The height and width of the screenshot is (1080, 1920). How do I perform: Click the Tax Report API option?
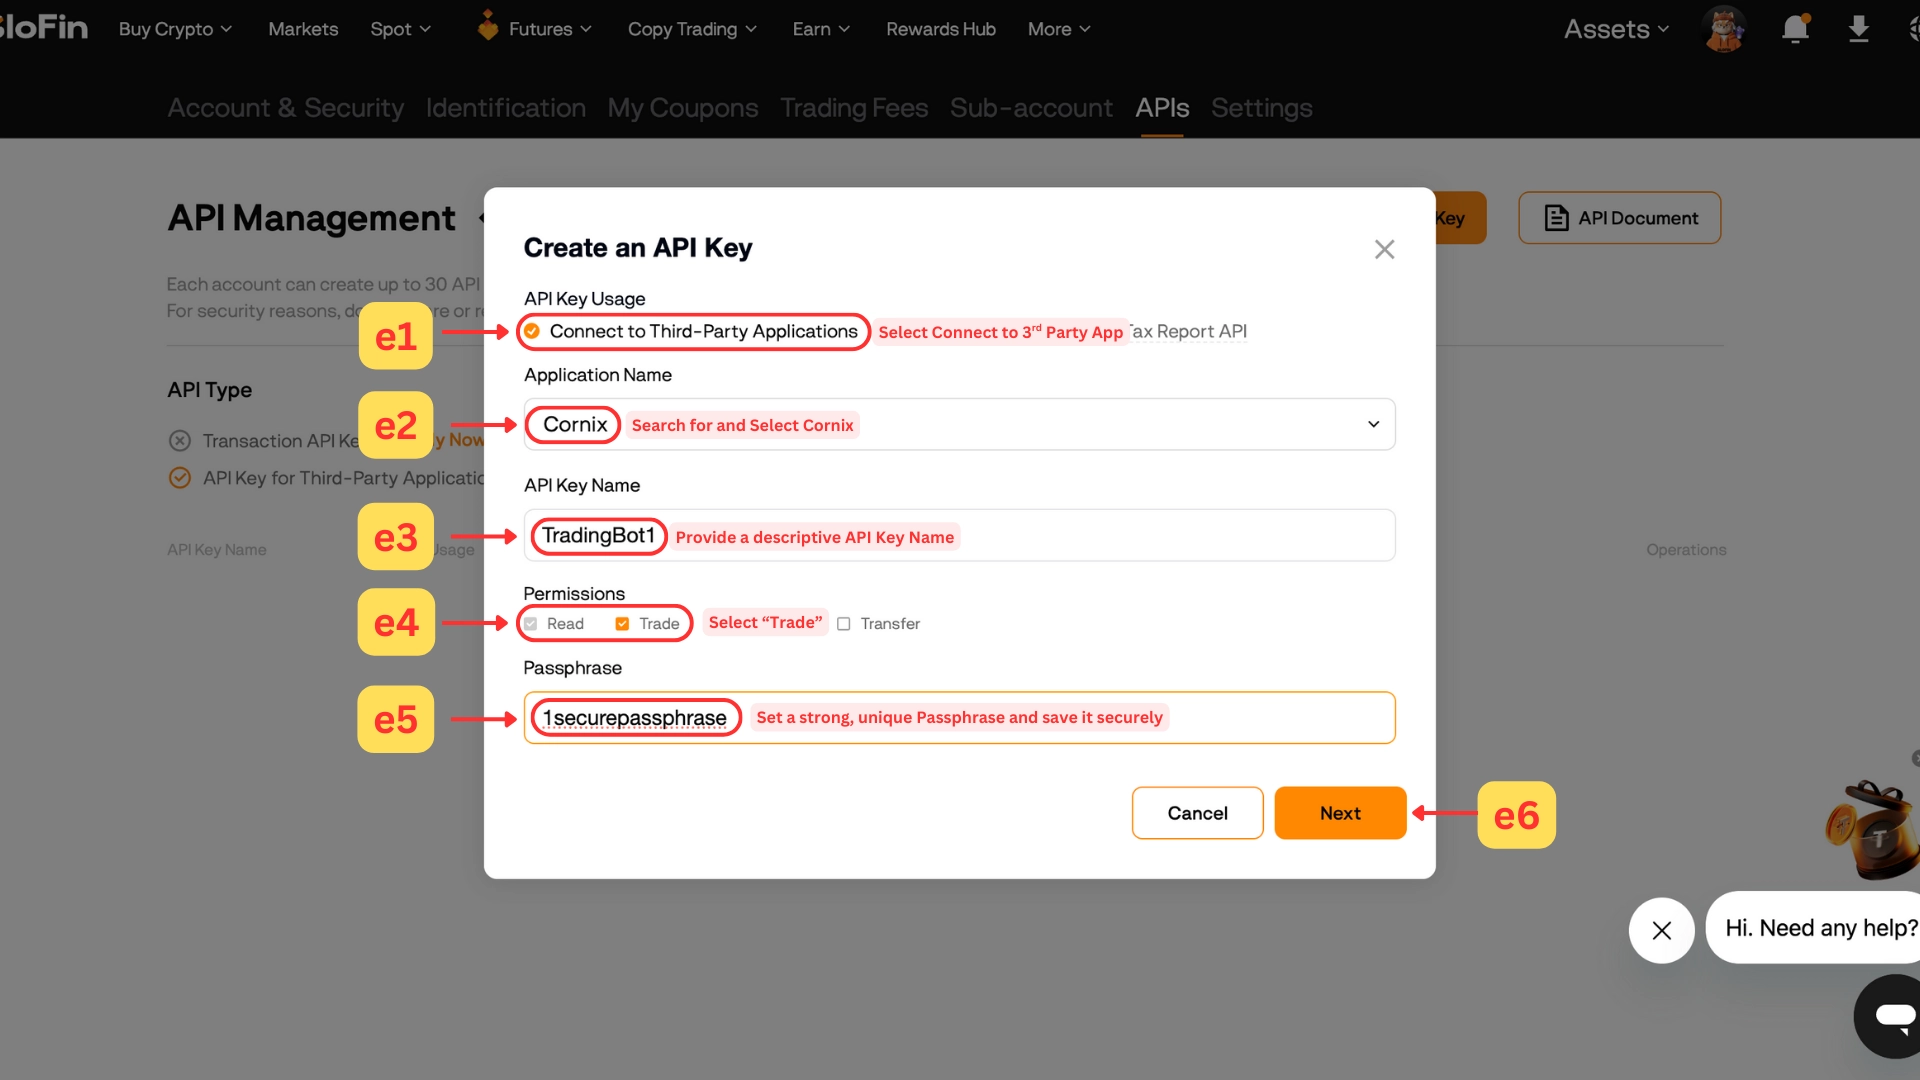point(1189,331)
